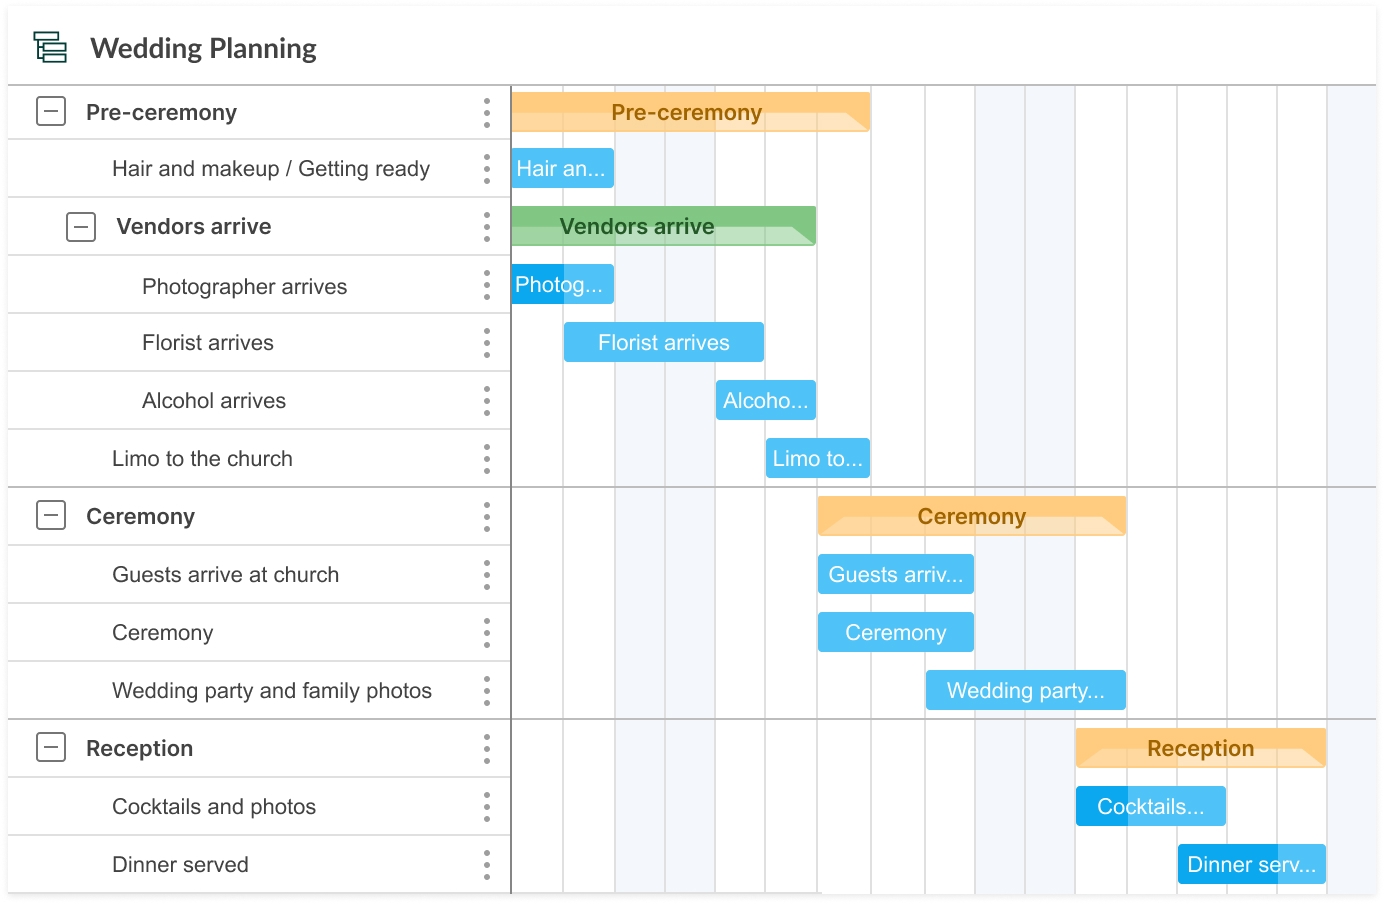Open the Alcohol arrives row menu

tap(487, 400)
